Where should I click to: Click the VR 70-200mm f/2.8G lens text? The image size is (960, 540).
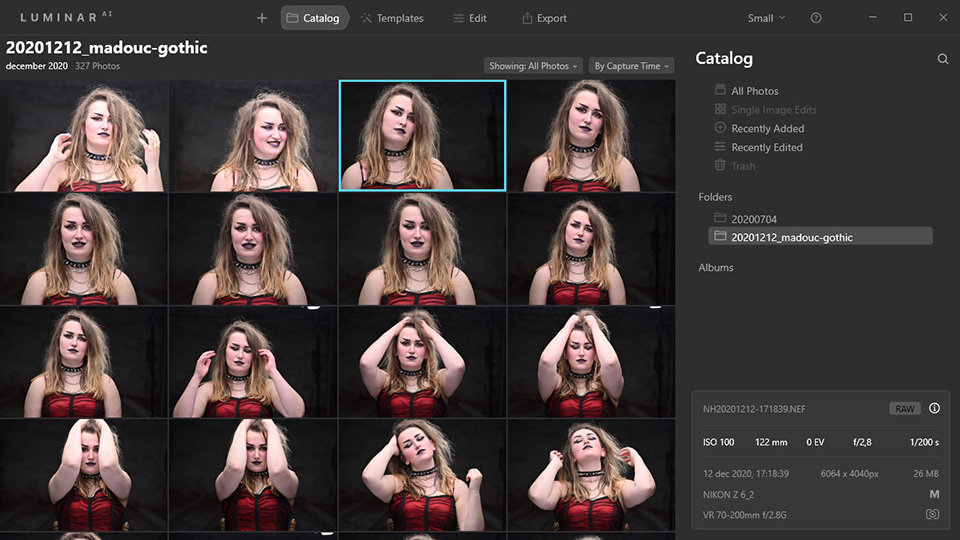744,515
